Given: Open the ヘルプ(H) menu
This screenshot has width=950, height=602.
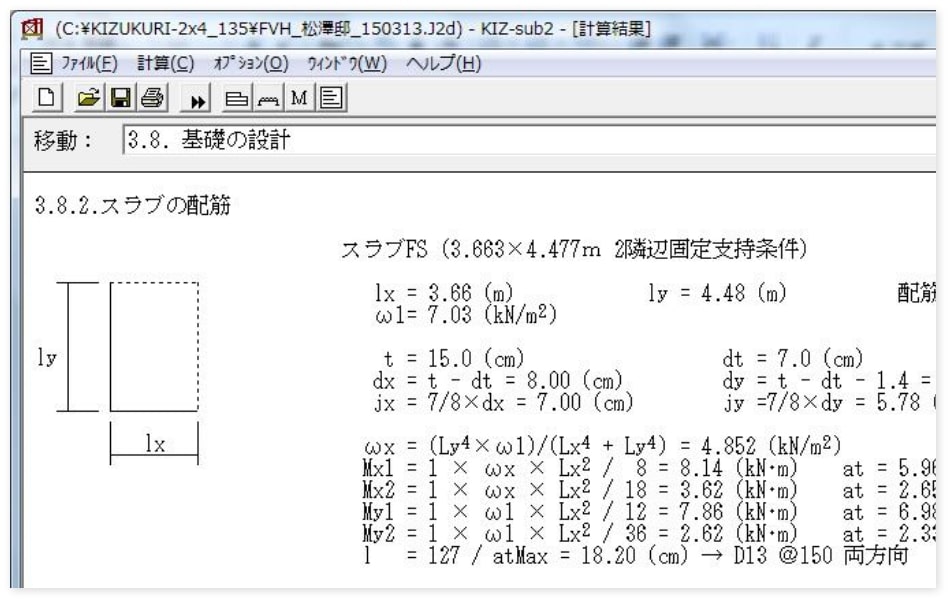Looking at the screenshot, I should pos(443,65).
